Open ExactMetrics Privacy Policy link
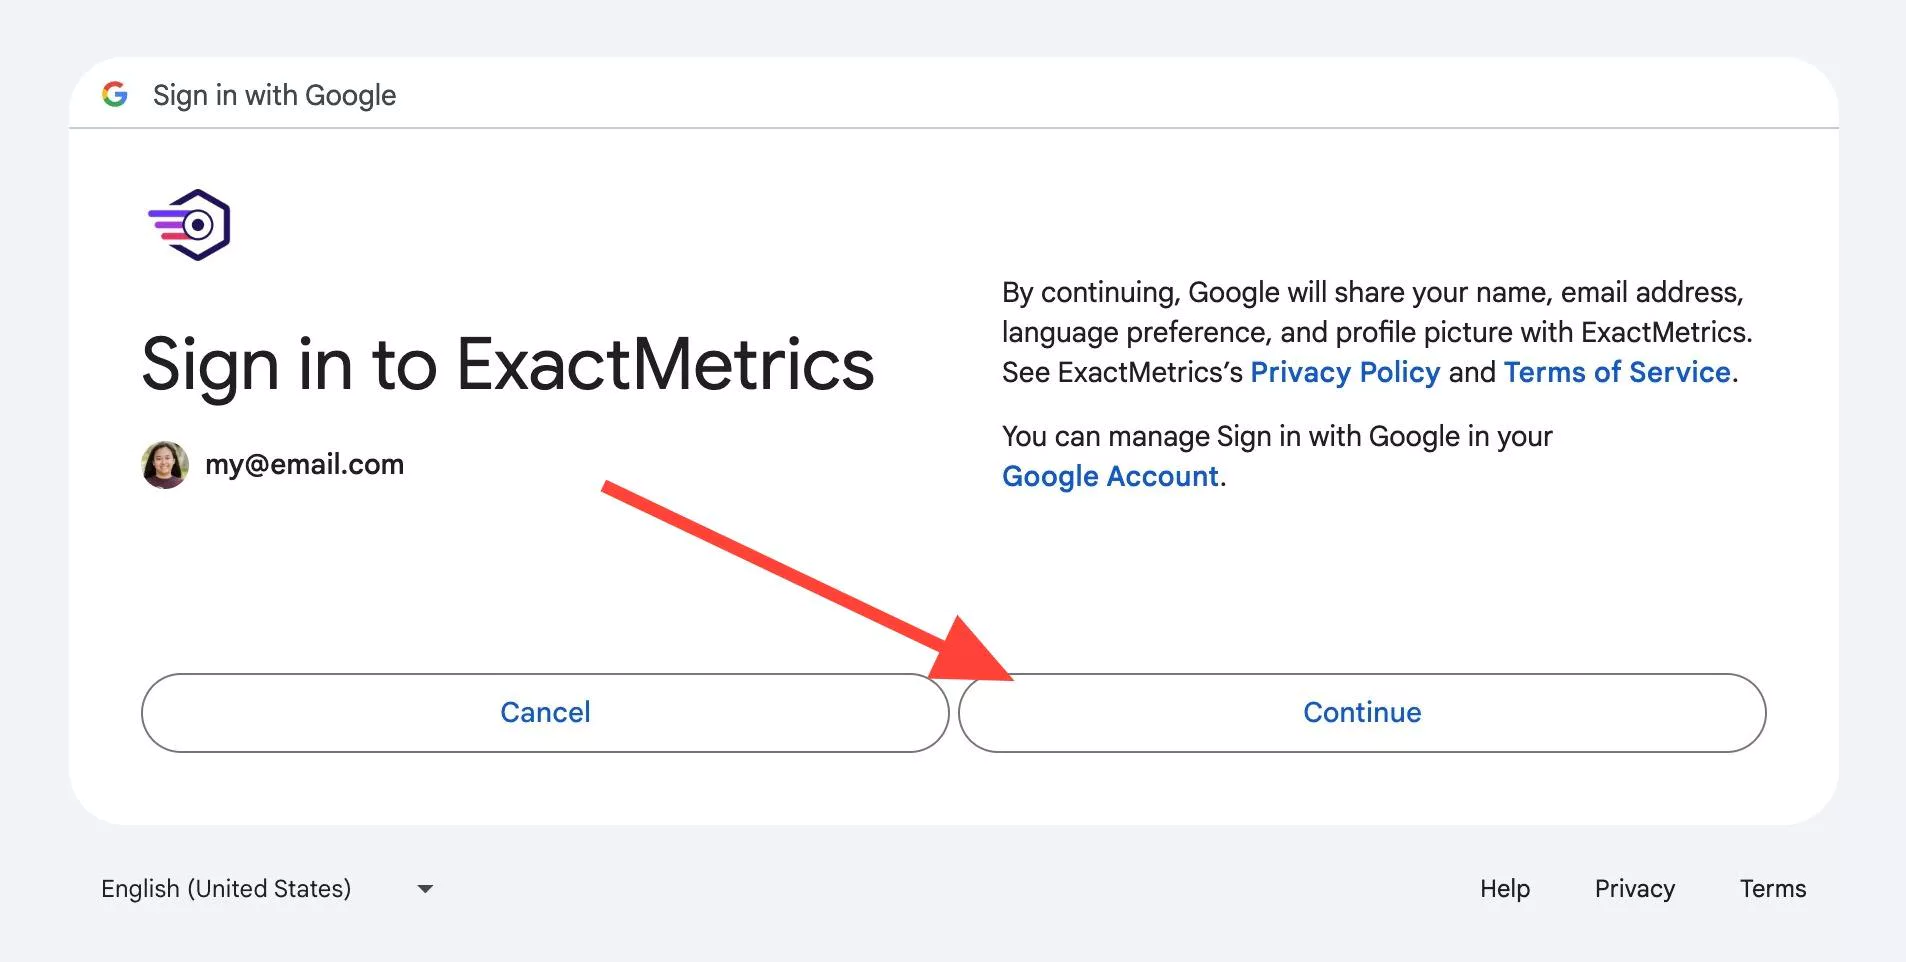The width and height of the screenshot is (1906, 962). tap(1345, 372)
